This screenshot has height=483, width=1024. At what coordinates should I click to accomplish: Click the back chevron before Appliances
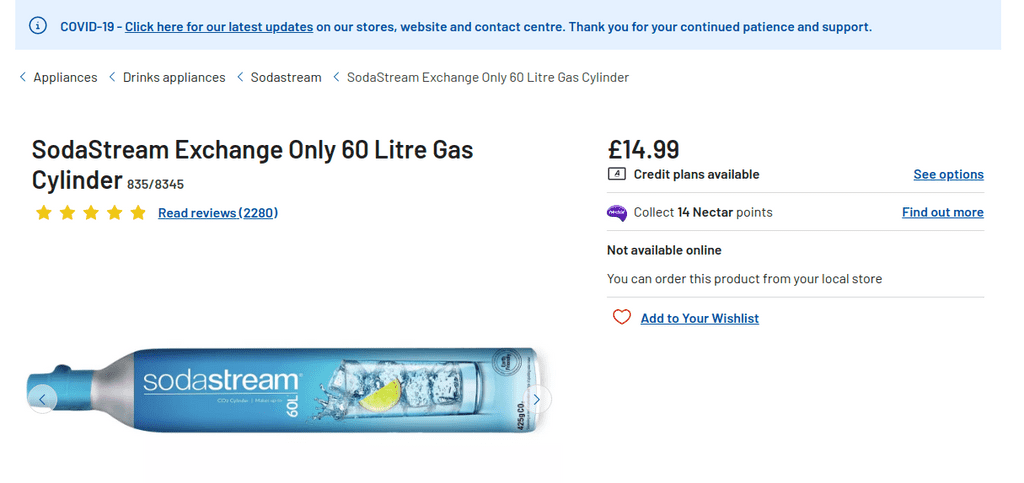pyautogui.click(x=23, y=77)
